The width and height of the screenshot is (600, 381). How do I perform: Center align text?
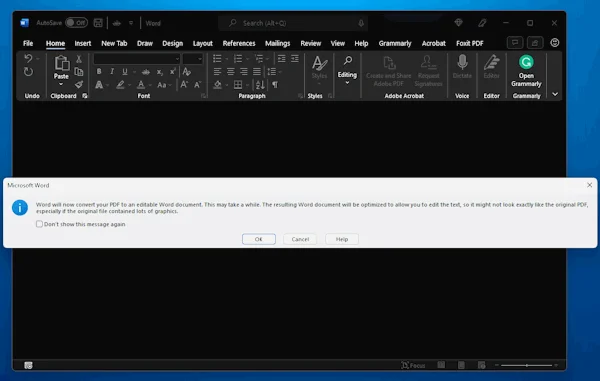(x=230, y=72)
